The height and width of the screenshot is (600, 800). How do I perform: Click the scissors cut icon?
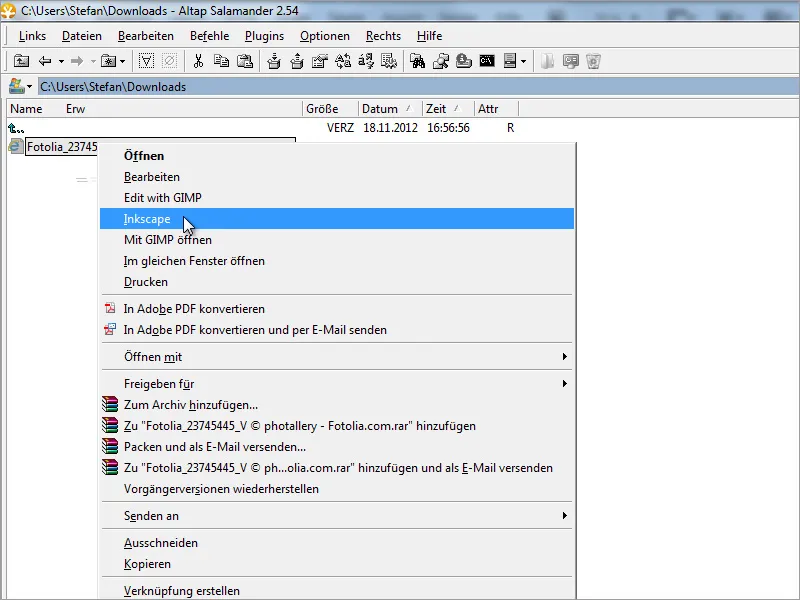tap(198, 61)
